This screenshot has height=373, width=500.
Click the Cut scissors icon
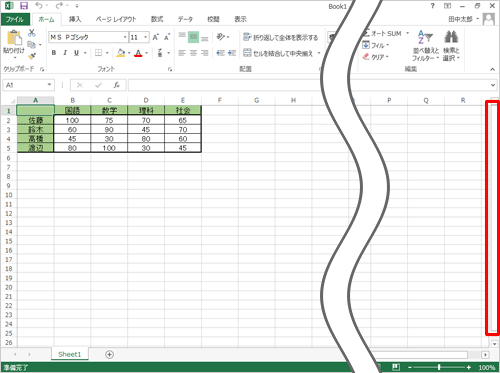click(32, 33)
